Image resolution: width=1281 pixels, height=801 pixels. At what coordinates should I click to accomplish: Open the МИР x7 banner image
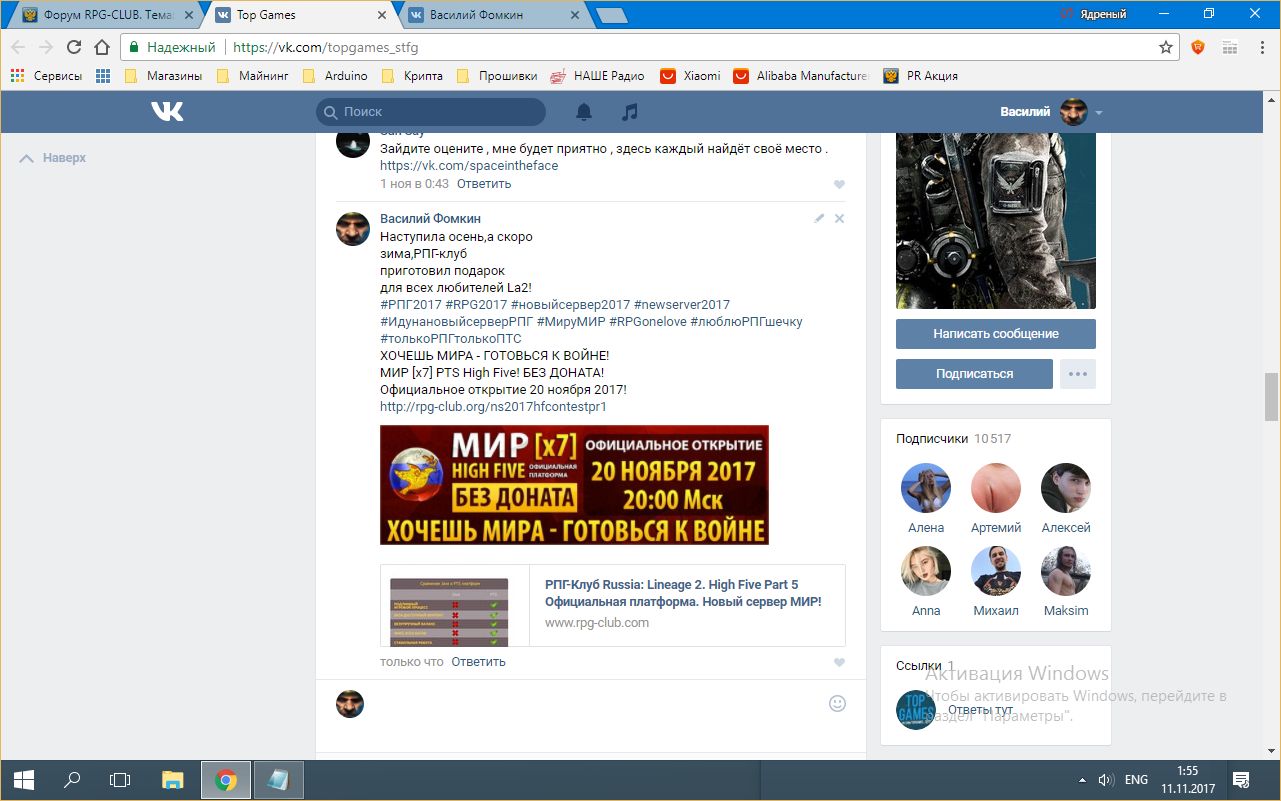pyautogui.click(x=574, y=485)
